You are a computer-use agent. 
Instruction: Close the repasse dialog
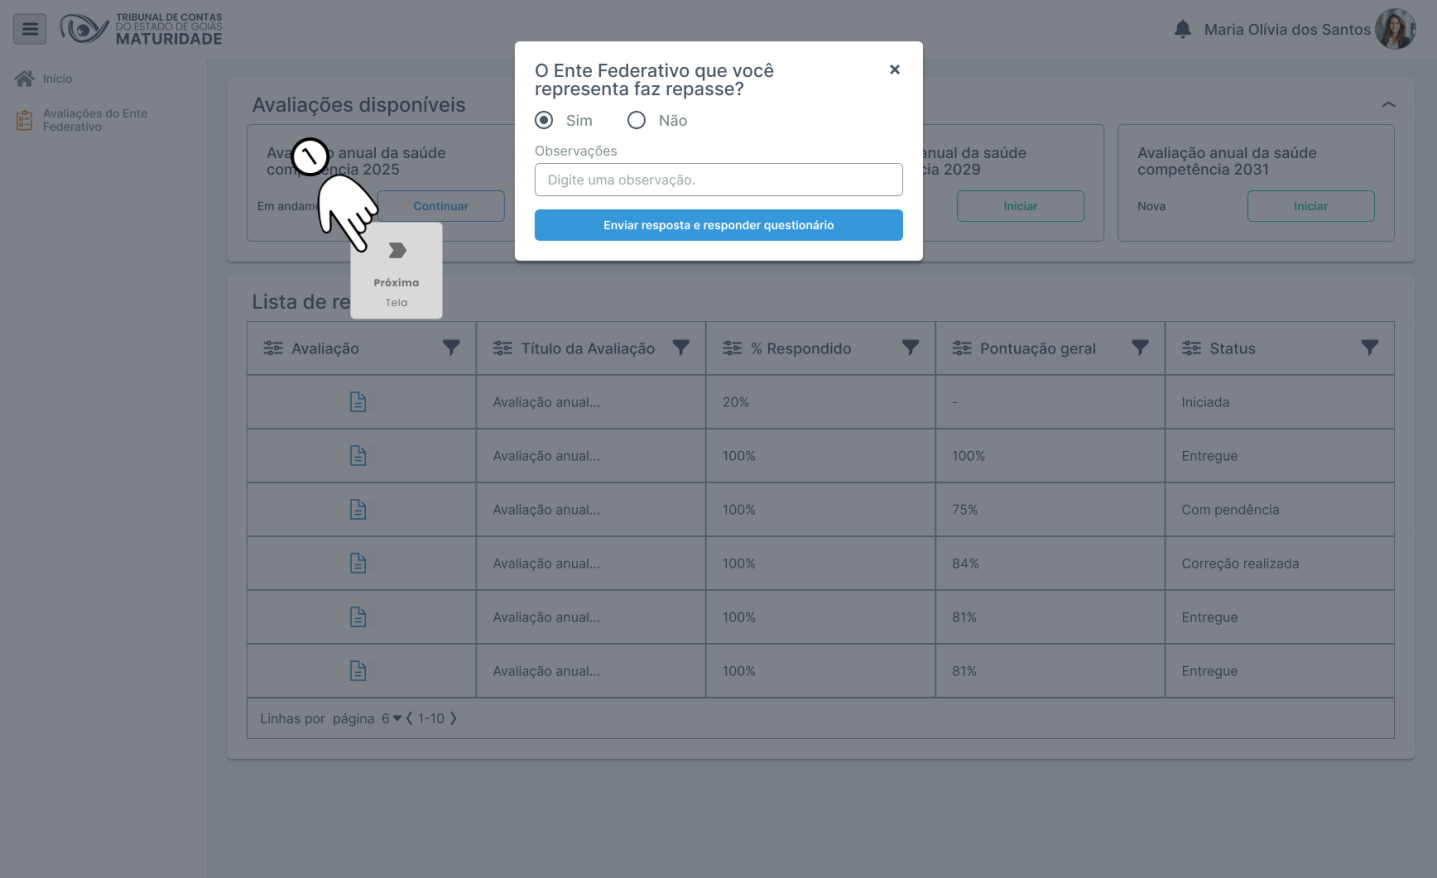[894, 69]
